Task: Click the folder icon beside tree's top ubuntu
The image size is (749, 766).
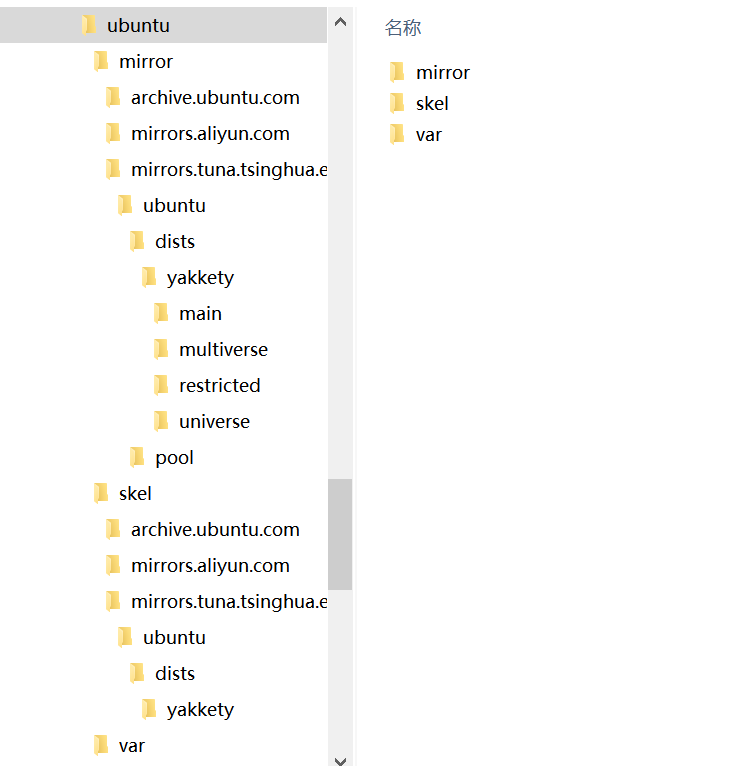Action: point(89,25)
